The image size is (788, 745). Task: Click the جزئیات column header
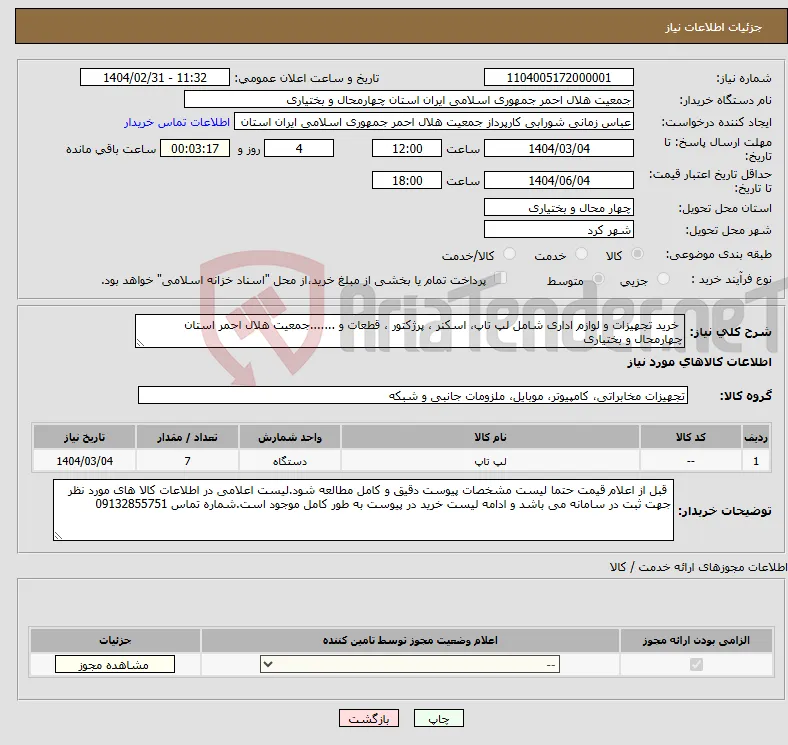point(115,640)
